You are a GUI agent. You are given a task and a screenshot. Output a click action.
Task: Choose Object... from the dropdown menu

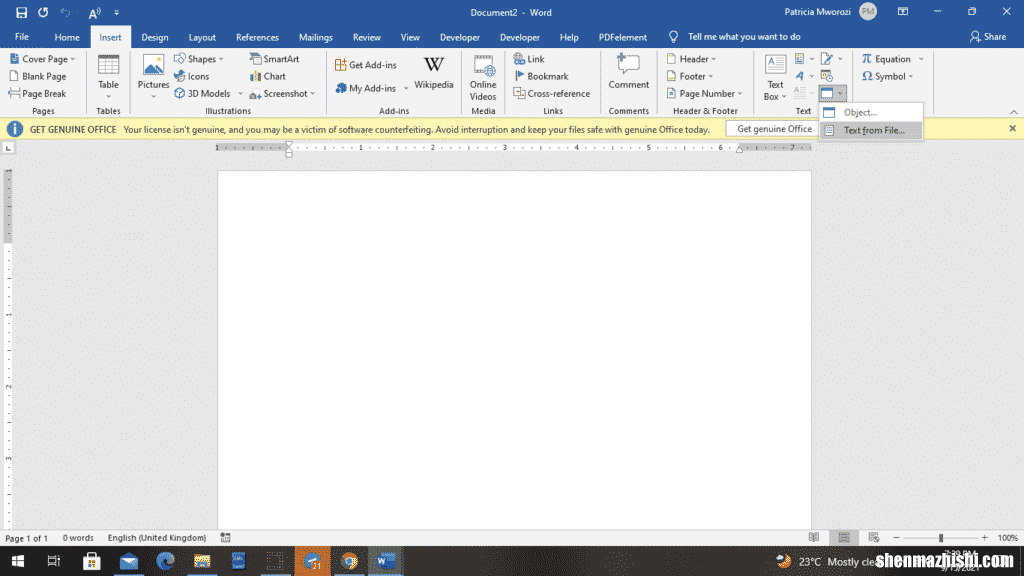coord(871,112)
